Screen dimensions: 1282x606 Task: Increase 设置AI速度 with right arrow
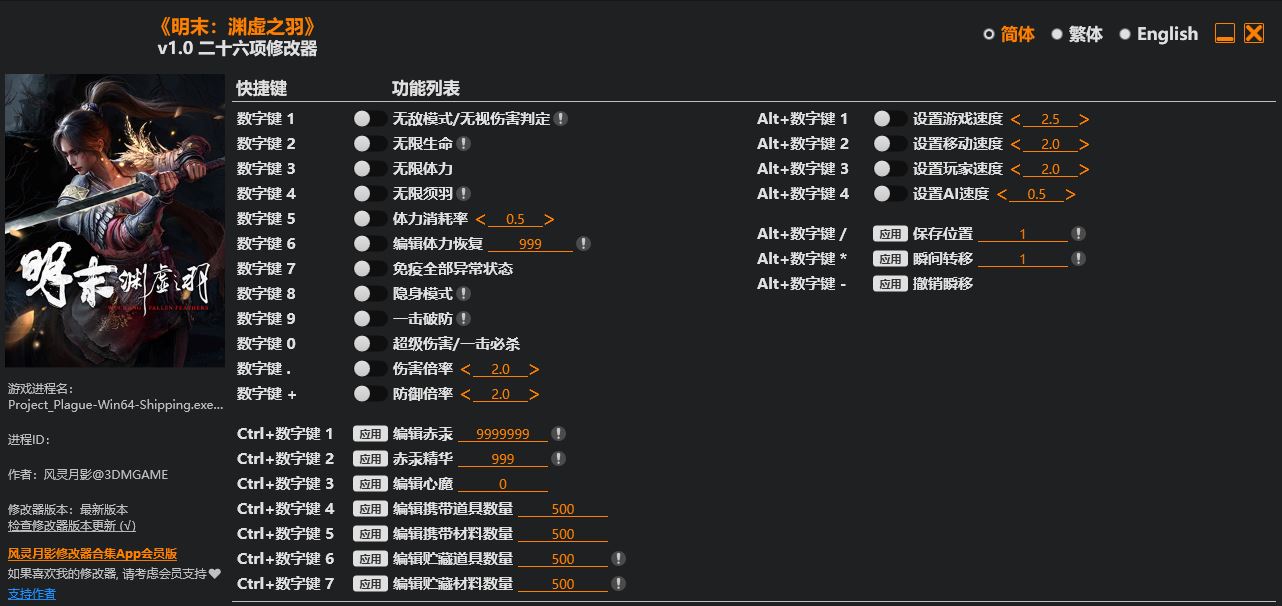tap(1070, 194)
